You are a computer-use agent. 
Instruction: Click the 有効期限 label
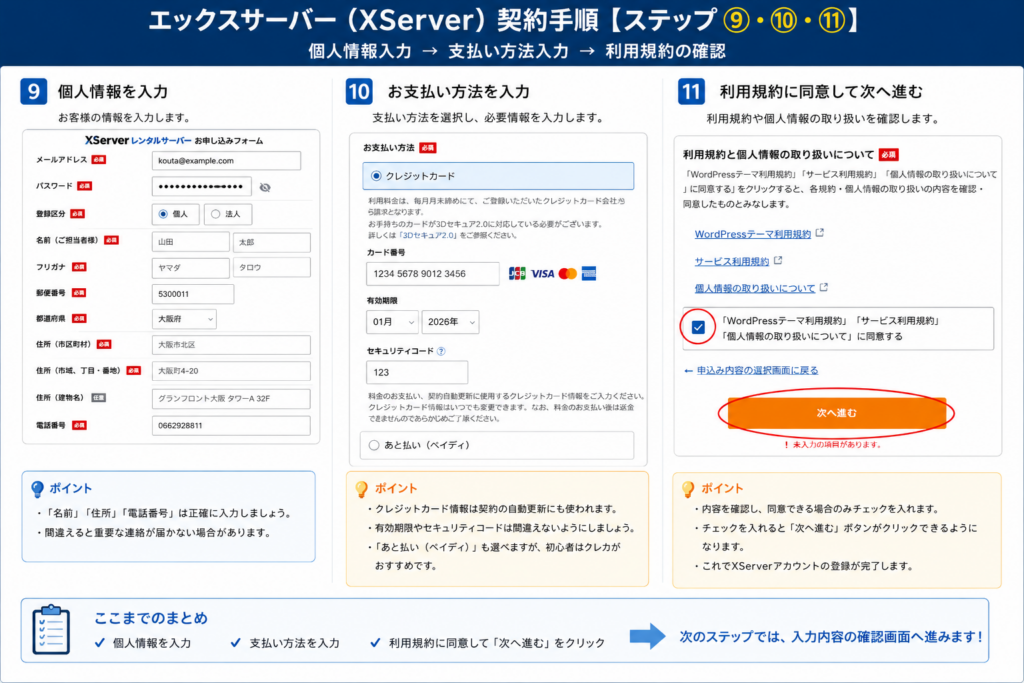(382, 300)
